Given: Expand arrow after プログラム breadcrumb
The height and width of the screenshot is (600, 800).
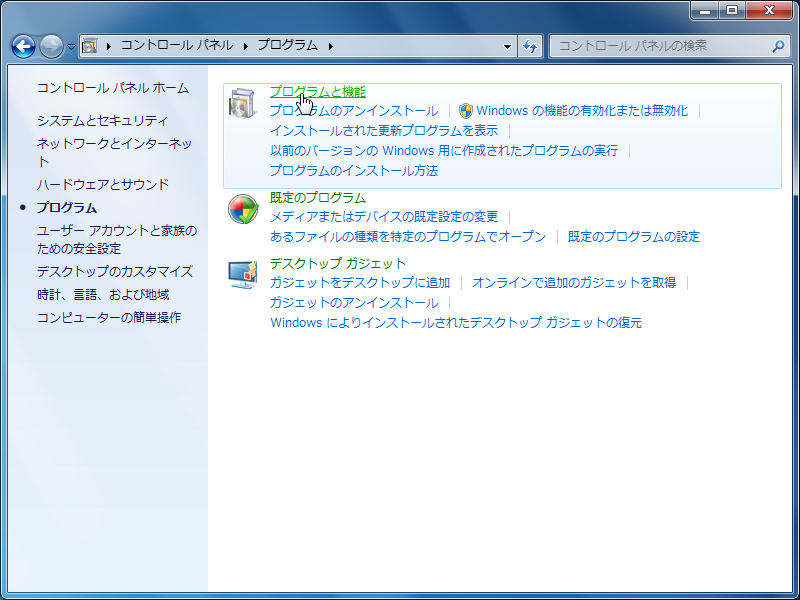Looking at the screenshot, I should tap(331, 46).
